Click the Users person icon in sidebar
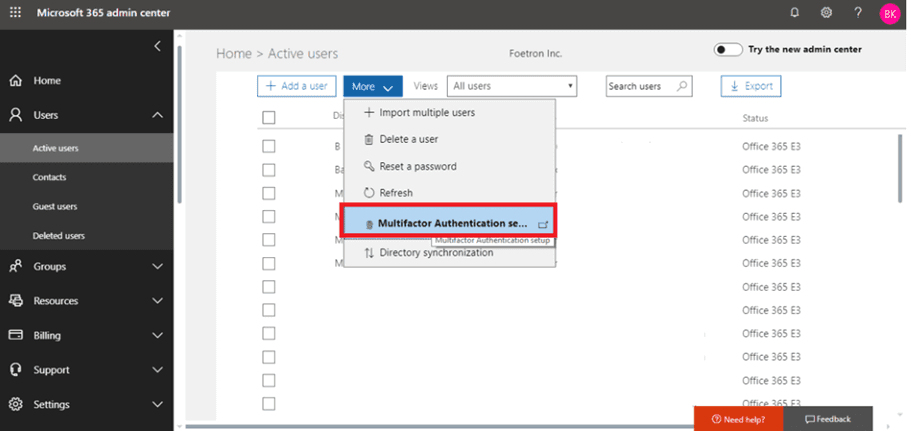The image size is (908, 431). [x=16, y=115]
